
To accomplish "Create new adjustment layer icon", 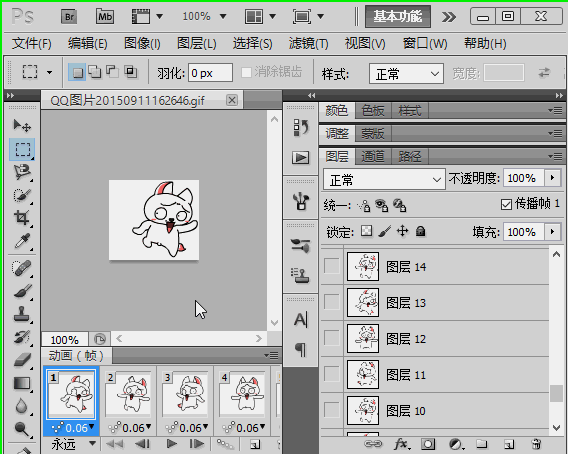I will coord(456,444).
